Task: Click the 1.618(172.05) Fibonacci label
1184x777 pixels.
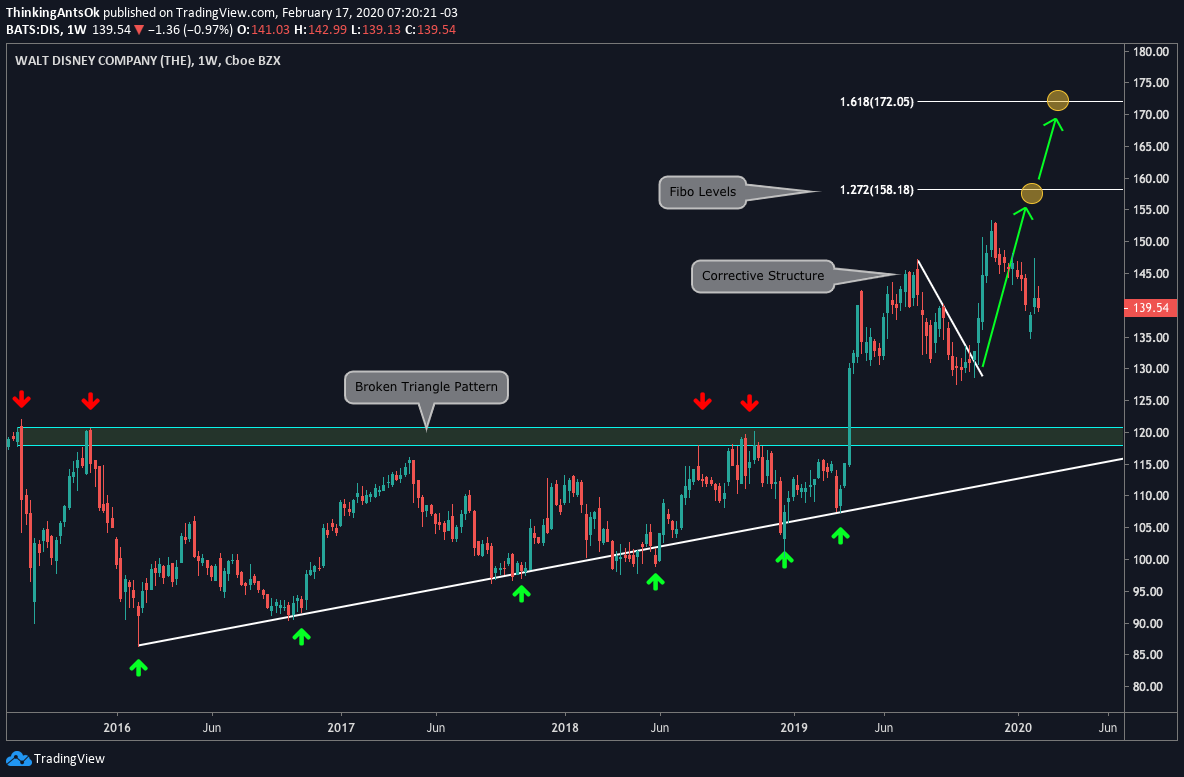Action: pos(877,101)
